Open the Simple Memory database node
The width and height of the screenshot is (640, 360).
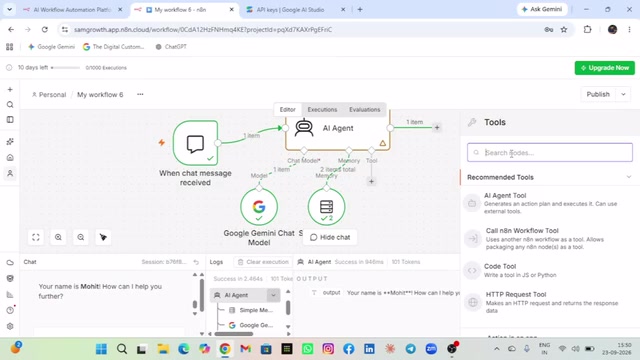click(326, 207)
